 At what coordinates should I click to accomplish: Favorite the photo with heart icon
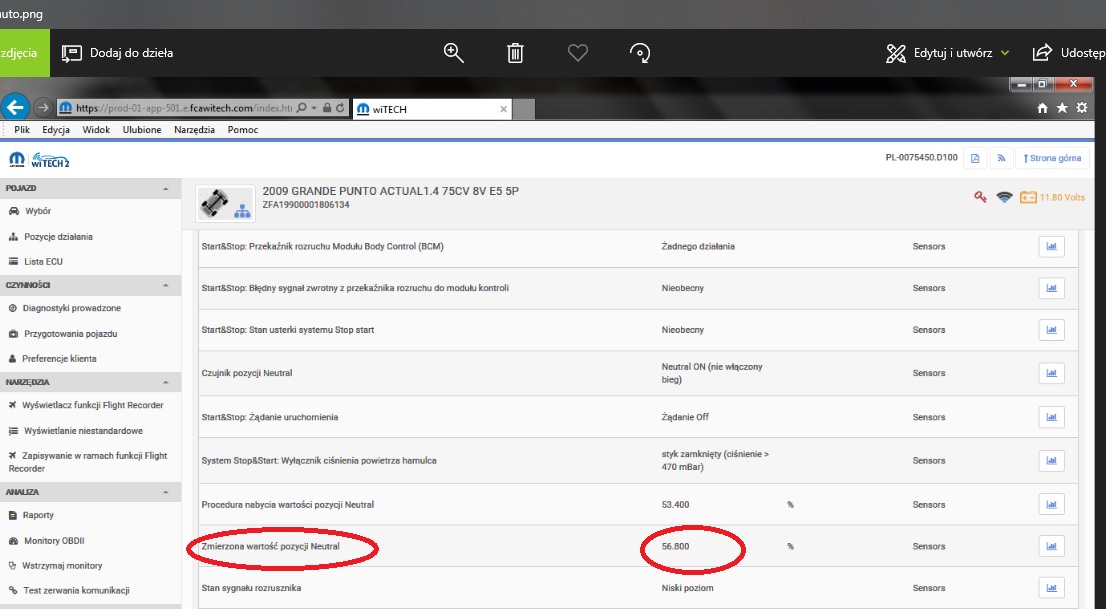tap(577, 53)
